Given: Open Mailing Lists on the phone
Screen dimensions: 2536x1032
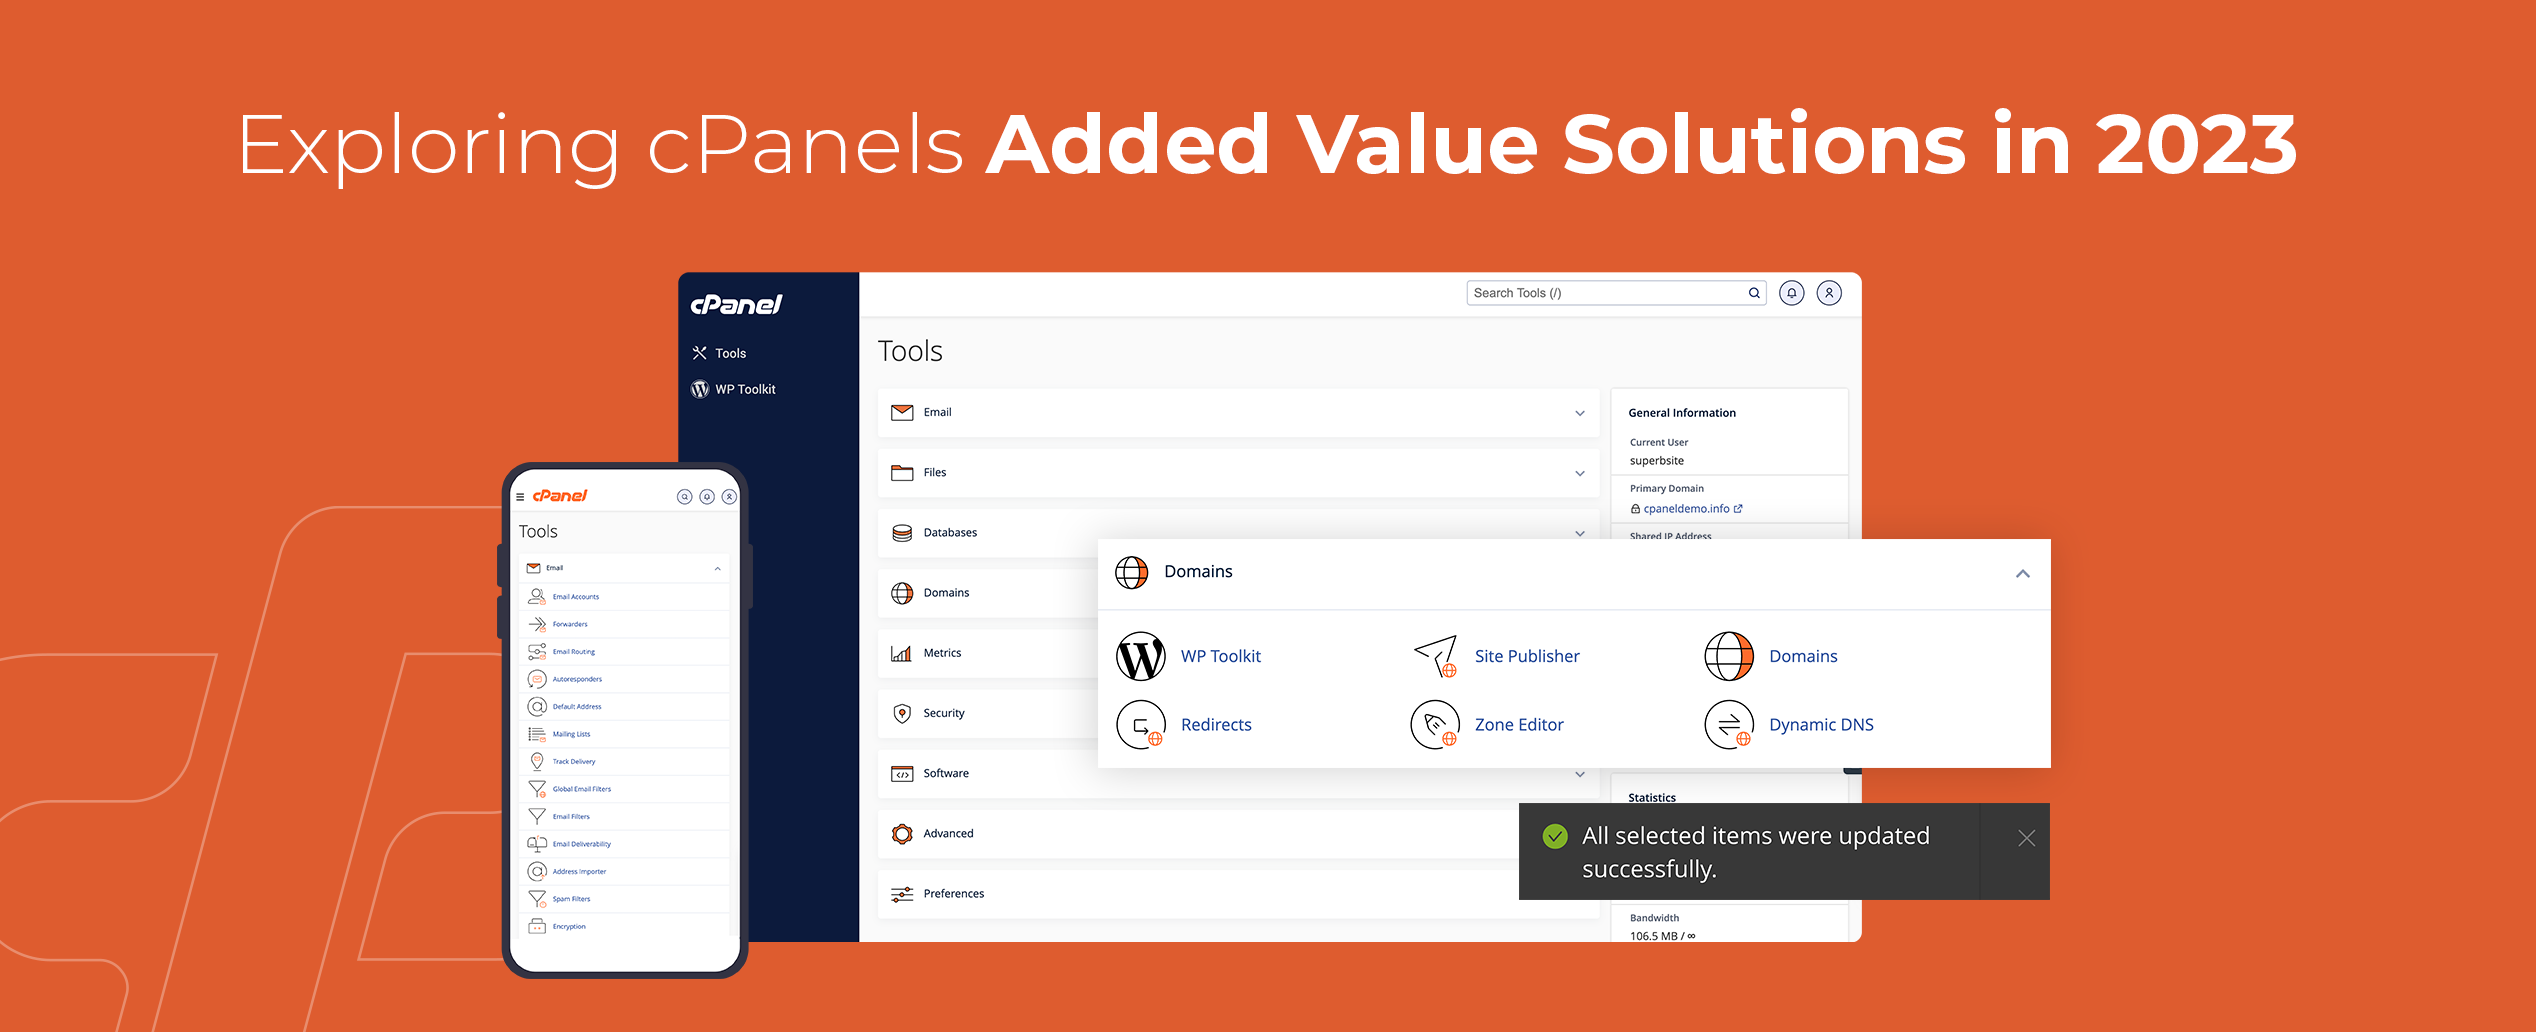Looking at the screenshot, I should click(571, 734).
